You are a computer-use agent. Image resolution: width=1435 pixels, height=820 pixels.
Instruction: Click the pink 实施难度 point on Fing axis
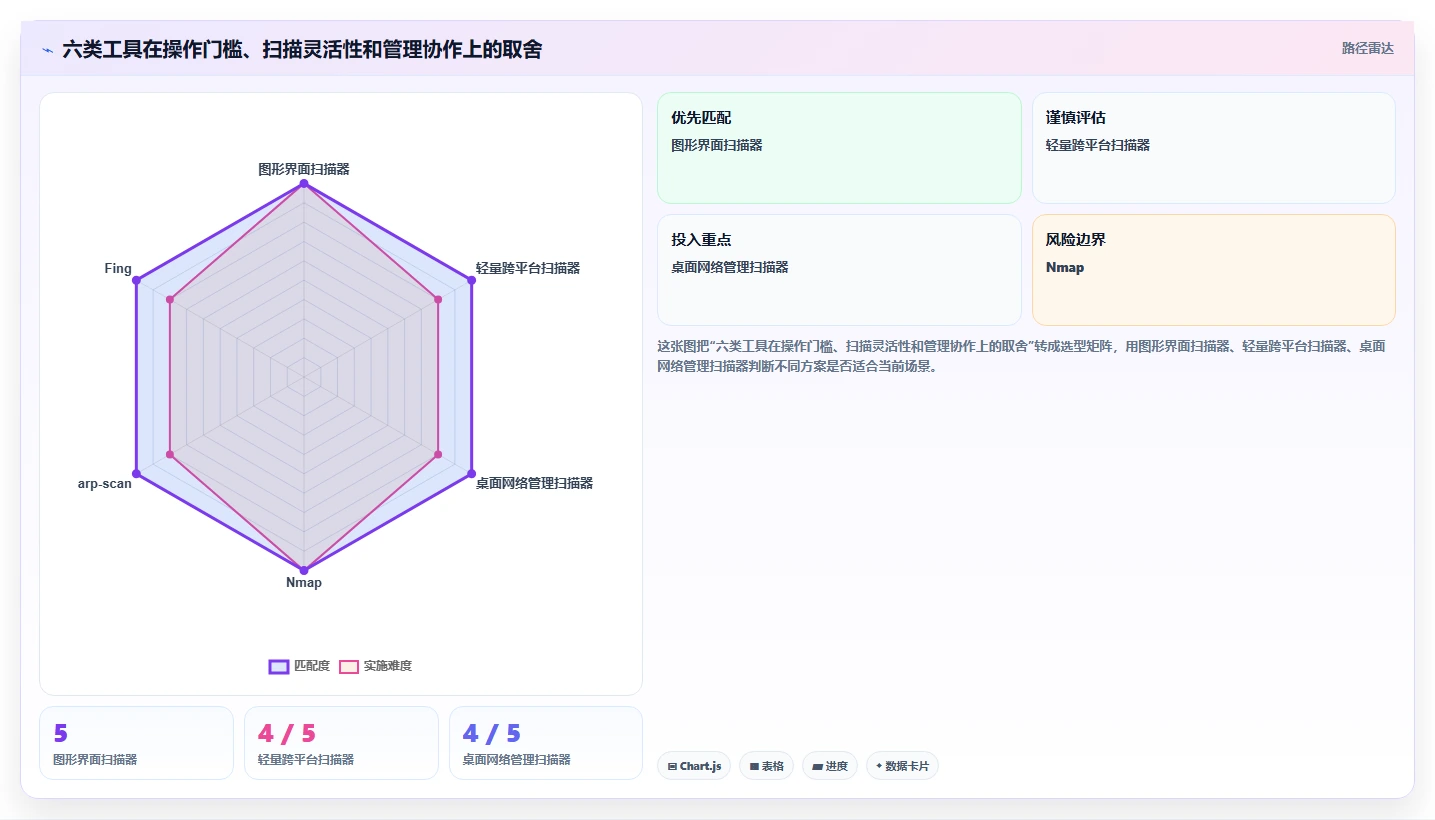pos(170,299)
